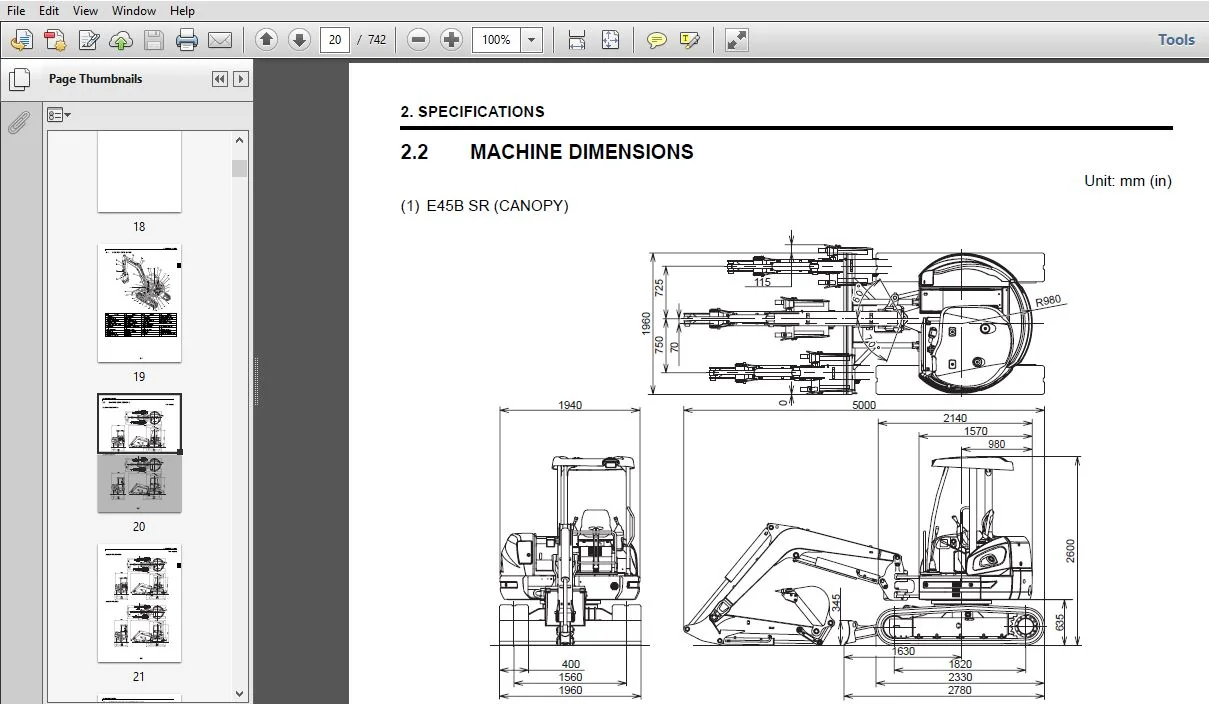Click the thumbnails scrollbar up arrow
The height and width of the screenshot is (704, 1209).
tap(239, 141)
